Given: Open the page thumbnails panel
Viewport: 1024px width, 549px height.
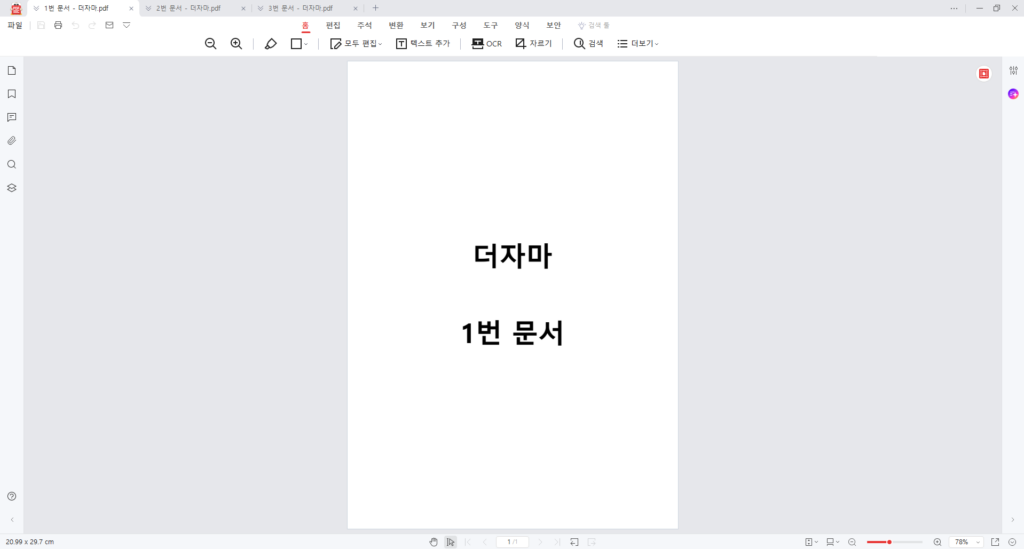Looking at the screenshot, I should pyautogui.click(x=12, y=71).
